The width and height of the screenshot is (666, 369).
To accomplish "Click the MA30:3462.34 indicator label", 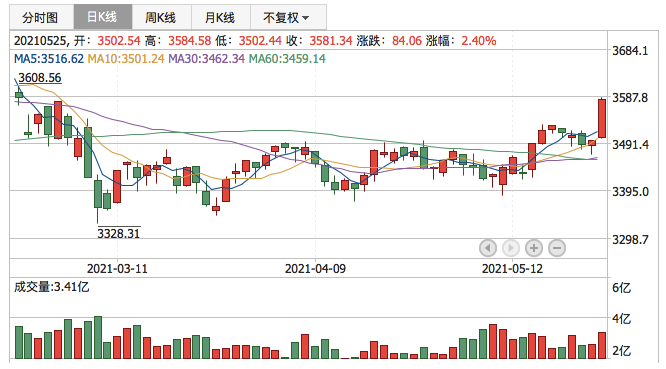I will (x=206, y=59).
